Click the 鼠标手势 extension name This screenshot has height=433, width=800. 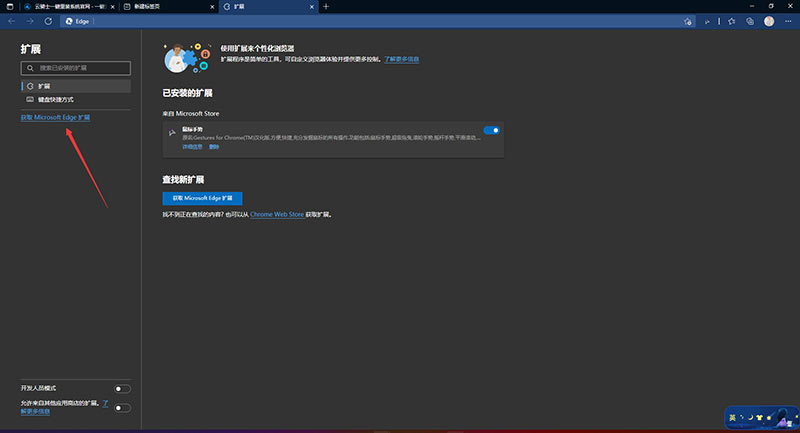point(192,130)
